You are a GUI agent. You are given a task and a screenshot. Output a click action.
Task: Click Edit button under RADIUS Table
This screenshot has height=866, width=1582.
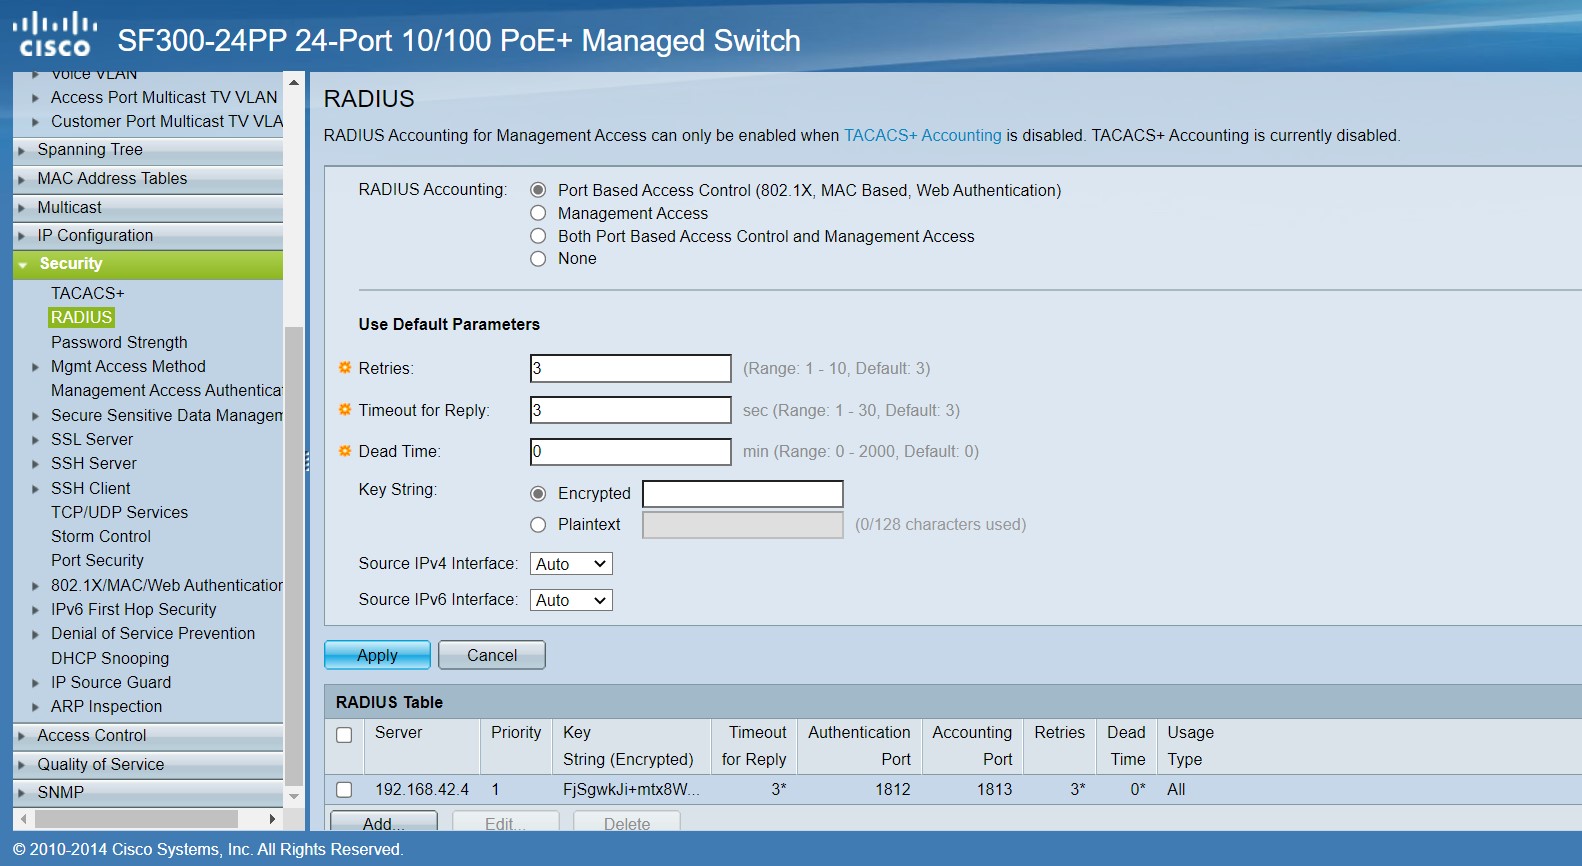(506, 822)
